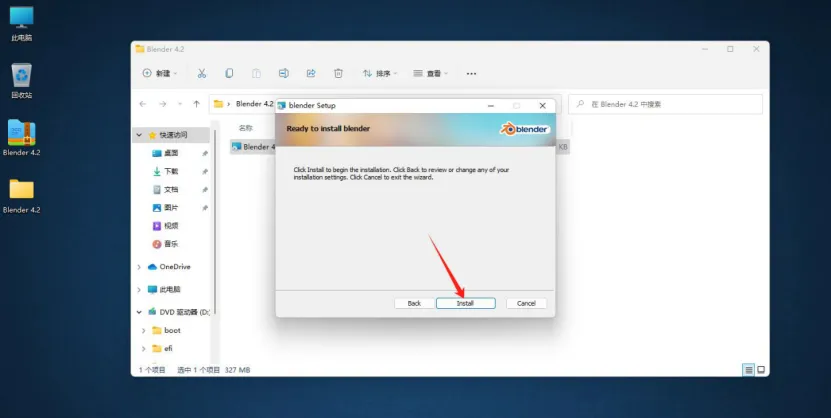
Task: Click the search box 在 Blender 4.2 中搜索
Action: pyautogui.click(x=665, y=104)
